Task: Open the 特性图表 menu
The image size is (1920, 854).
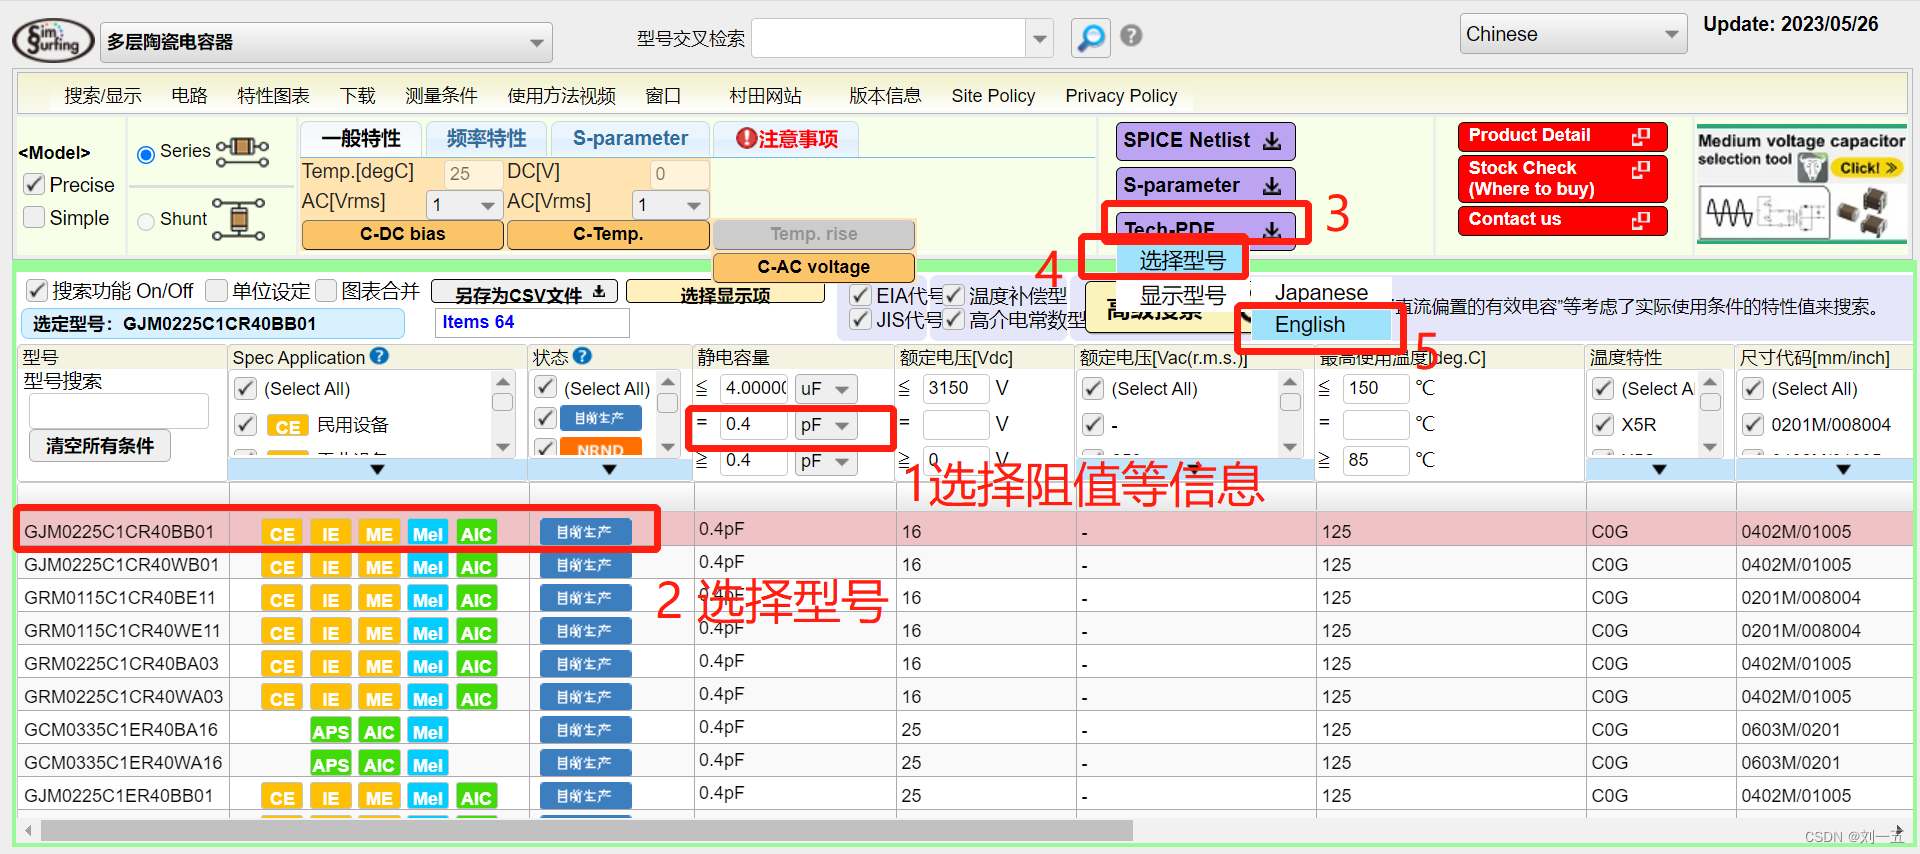Action: pyautogui.click(x=273, y=96)
